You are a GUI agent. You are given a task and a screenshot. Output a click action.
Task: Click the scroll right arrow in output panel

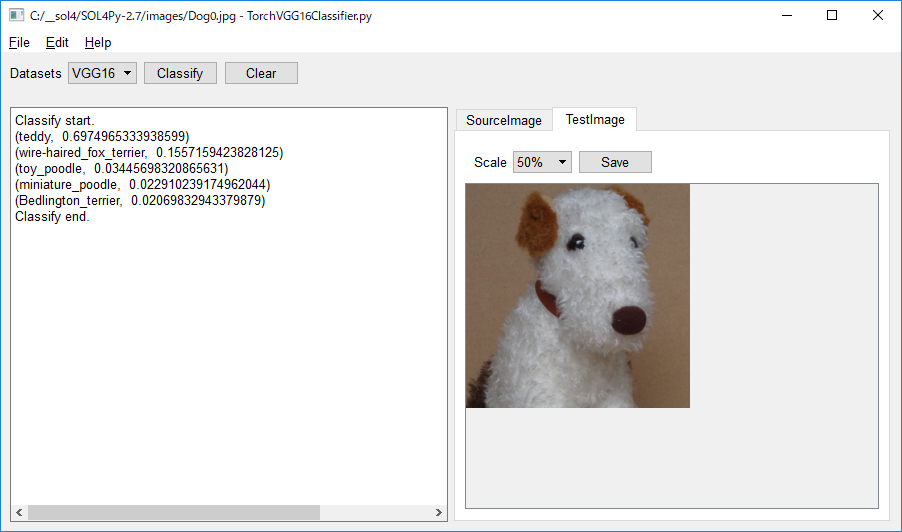tap(439, 512)
